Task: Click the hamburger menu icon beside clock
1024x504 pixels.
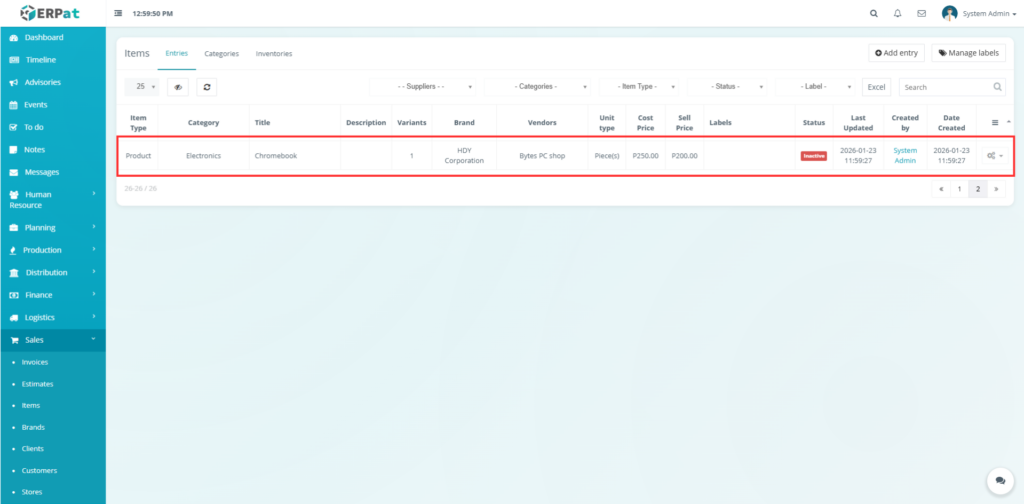Action: point(119,14)
